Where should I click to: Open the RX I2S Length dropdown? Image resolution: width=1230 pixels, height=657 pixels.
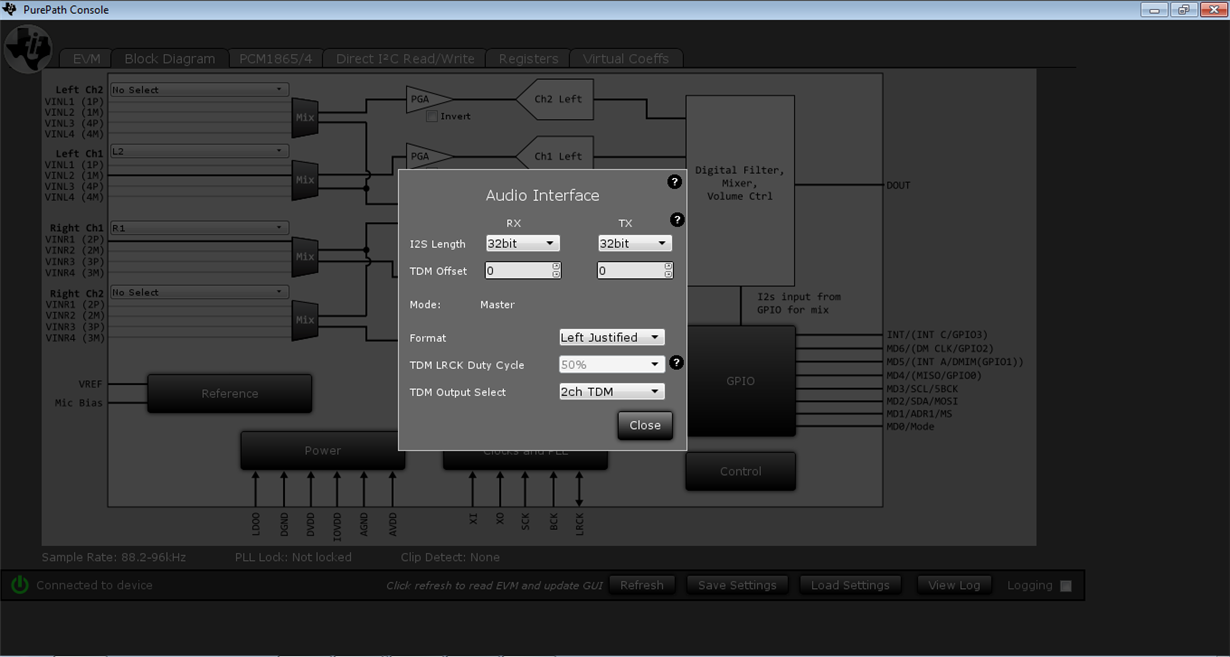coord(522,244)
